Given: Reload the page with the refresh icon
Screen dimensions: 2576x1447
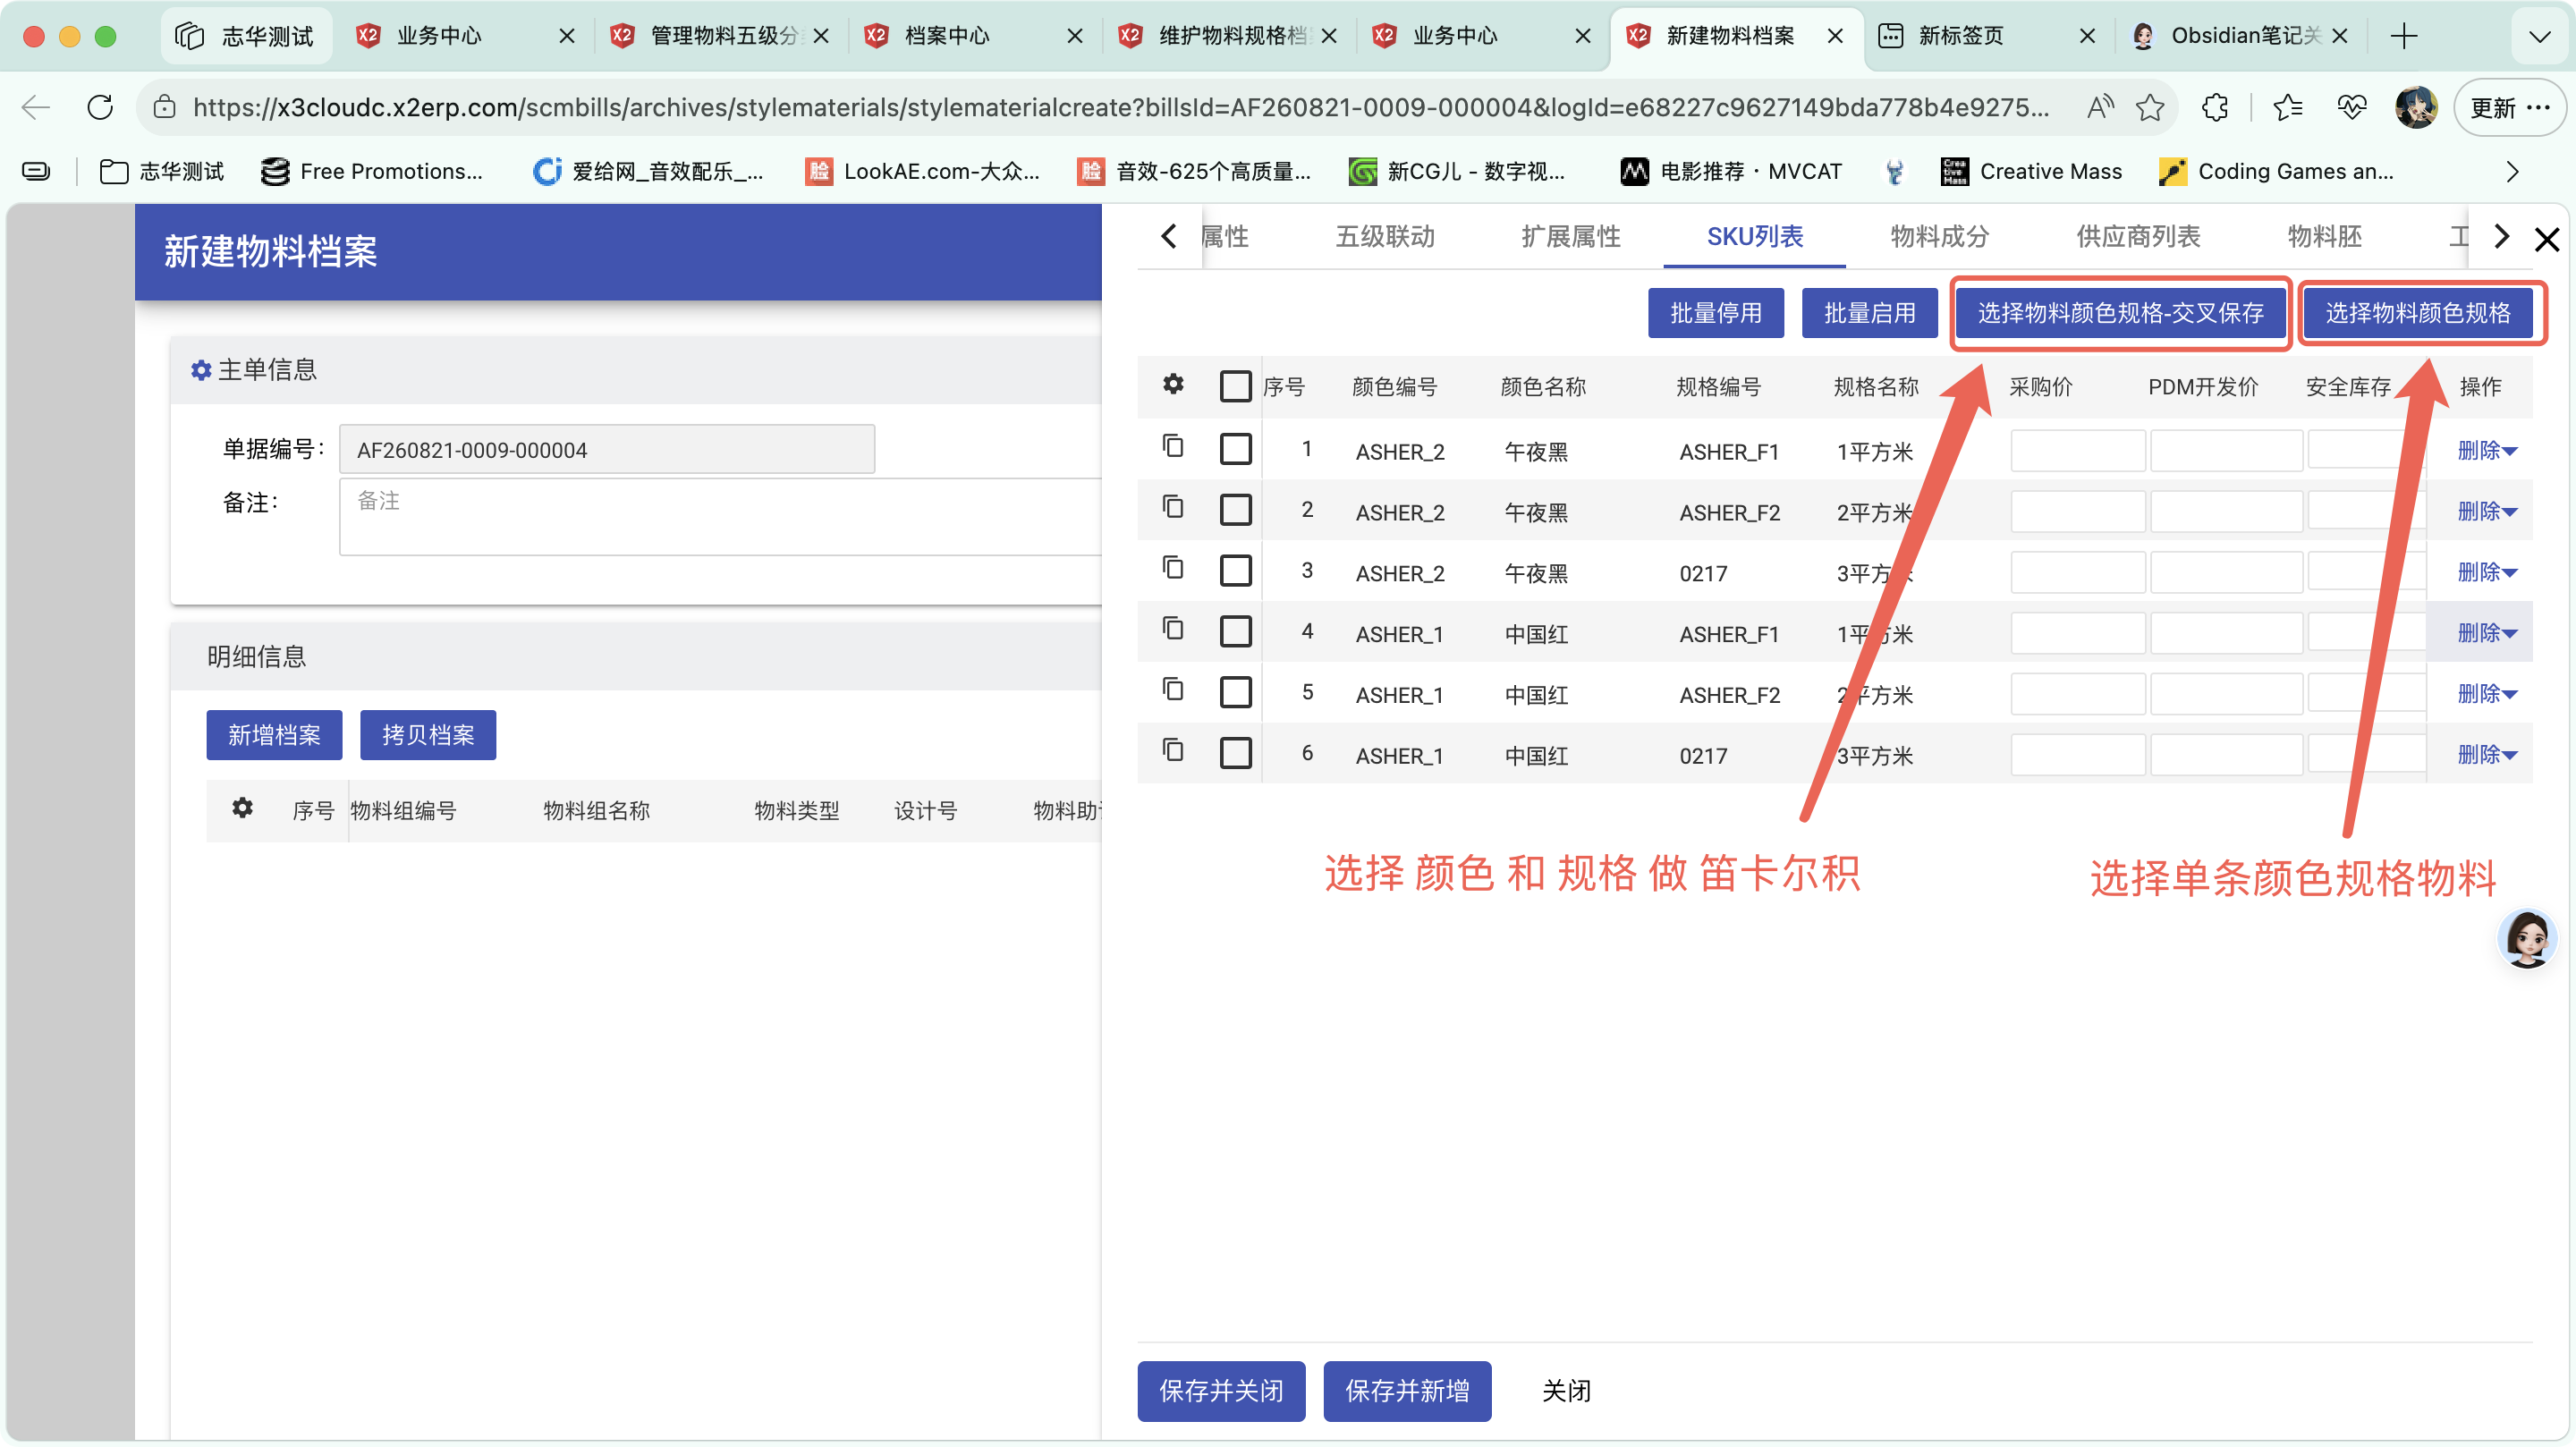Looking at the screenshot, I should point(100,107).
